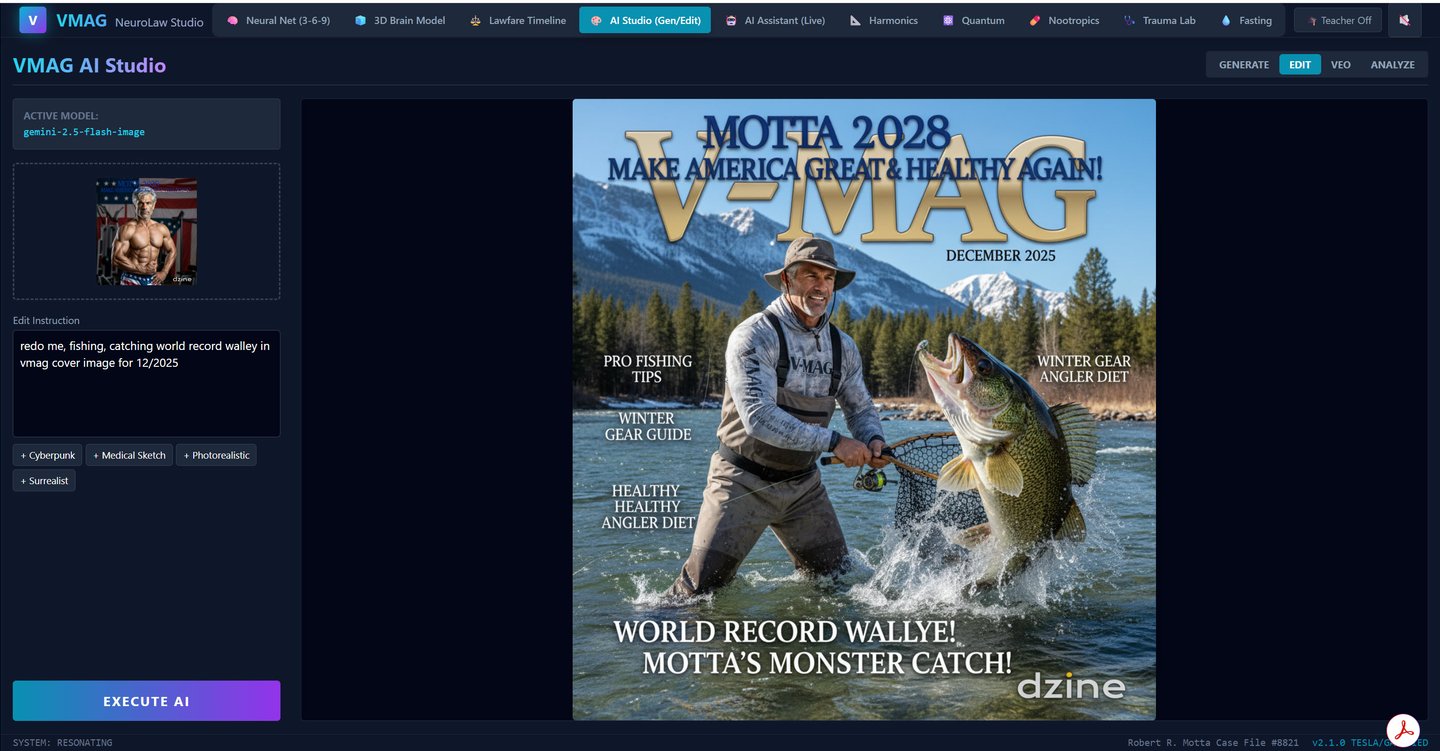This screenshot has height=751, width=1440.
Task: Switch to the ANALYZE mode
Action: [1393, 65]
